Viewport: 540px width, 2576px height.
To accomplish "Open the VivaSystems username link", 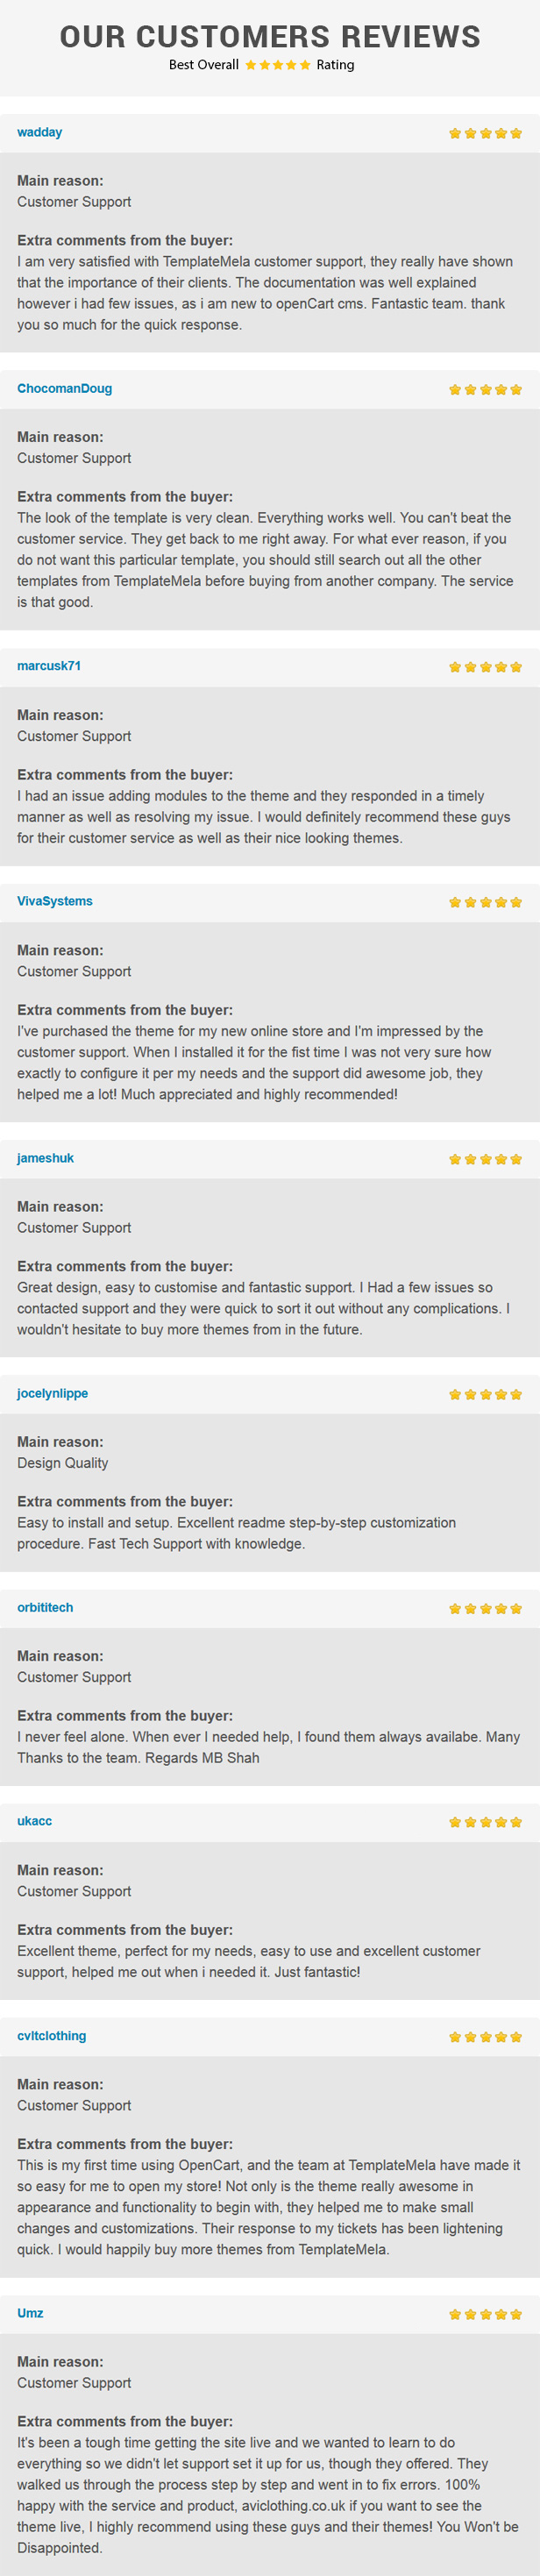I will (x=55, y=900).
